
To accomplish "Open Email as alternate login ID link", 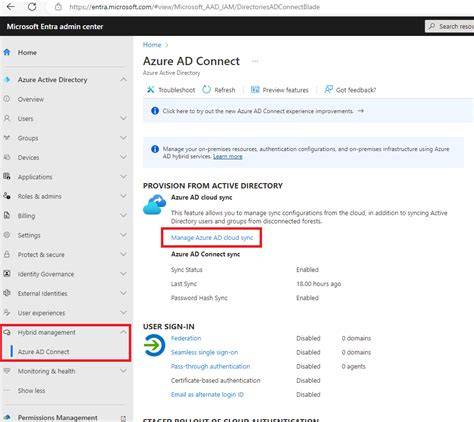I will point(207,394).
